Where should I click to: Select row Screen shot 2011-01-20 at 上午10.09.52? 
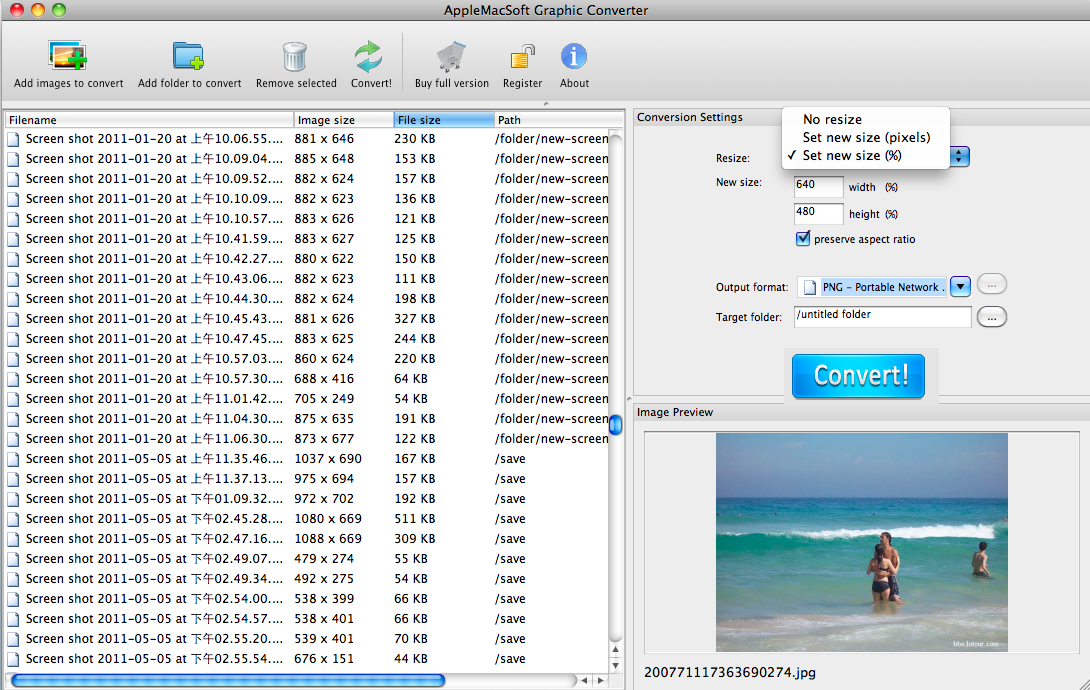tap(307, 179)
